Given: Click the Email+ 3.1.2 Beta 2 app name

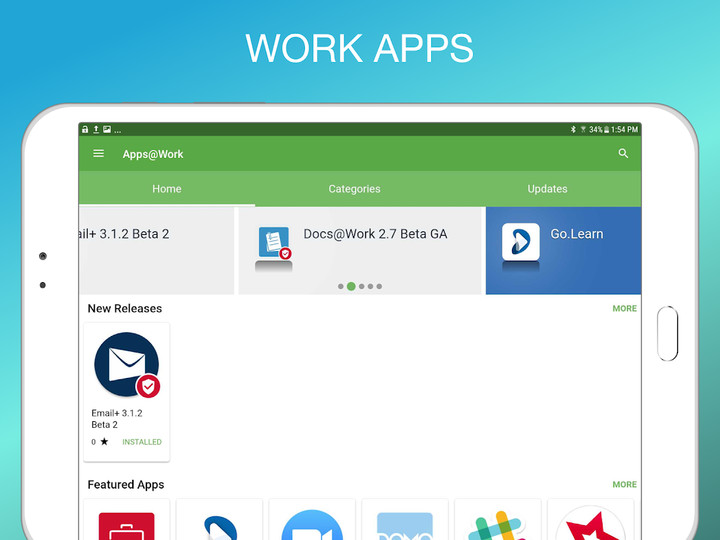Looking at the screenshot, I should (117, 419).
